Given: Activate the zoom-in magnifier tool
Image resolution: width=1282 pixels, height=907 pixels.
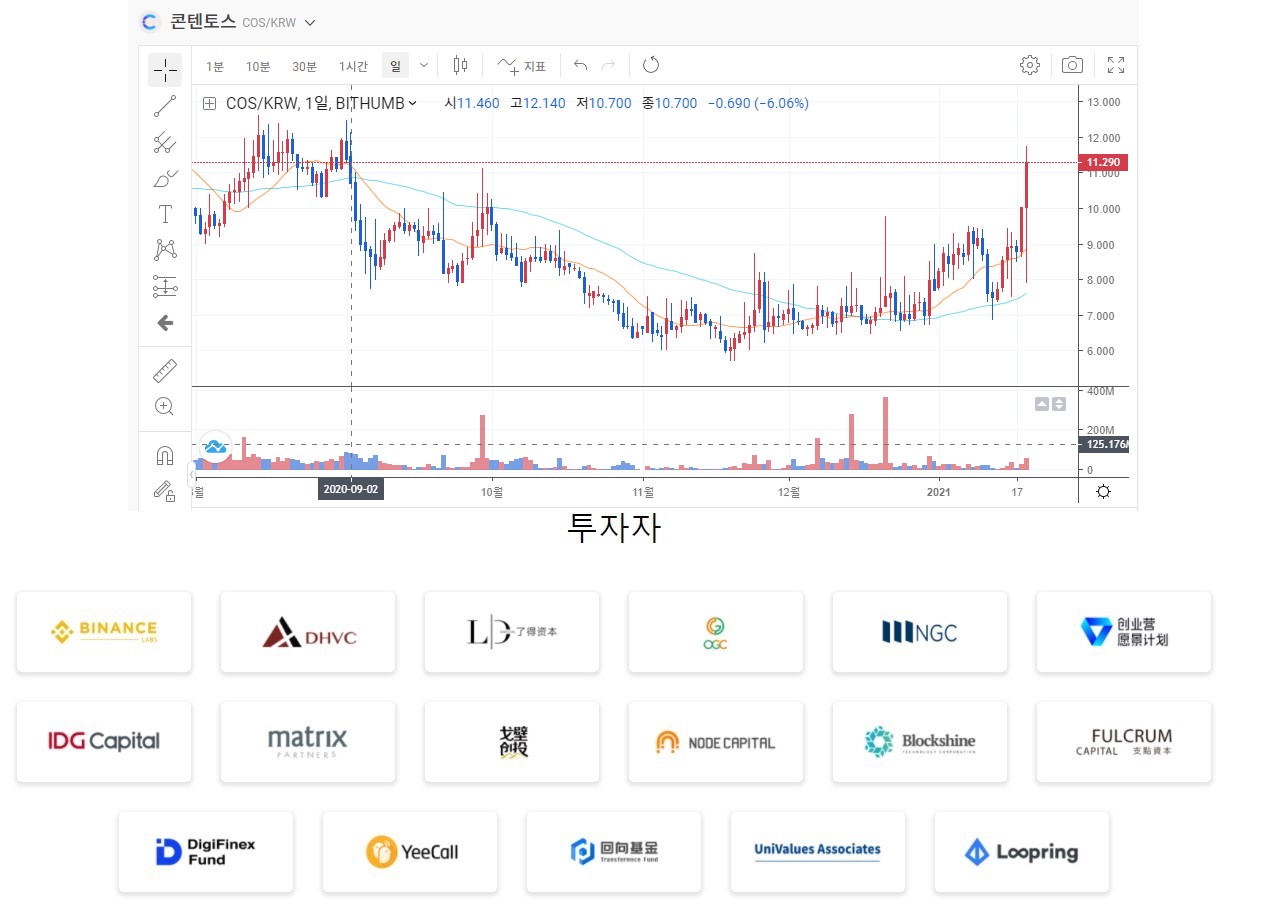Looking at the screenshot, I should pyautogui.click(x=165, y=406).
